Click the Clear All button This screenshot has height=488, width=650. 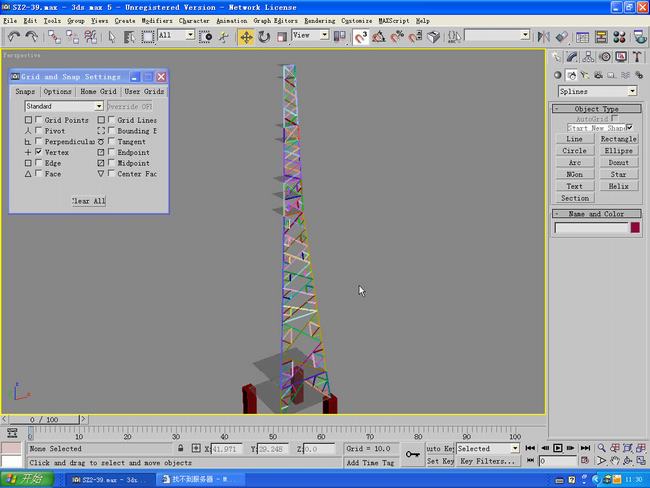point(88,201)
